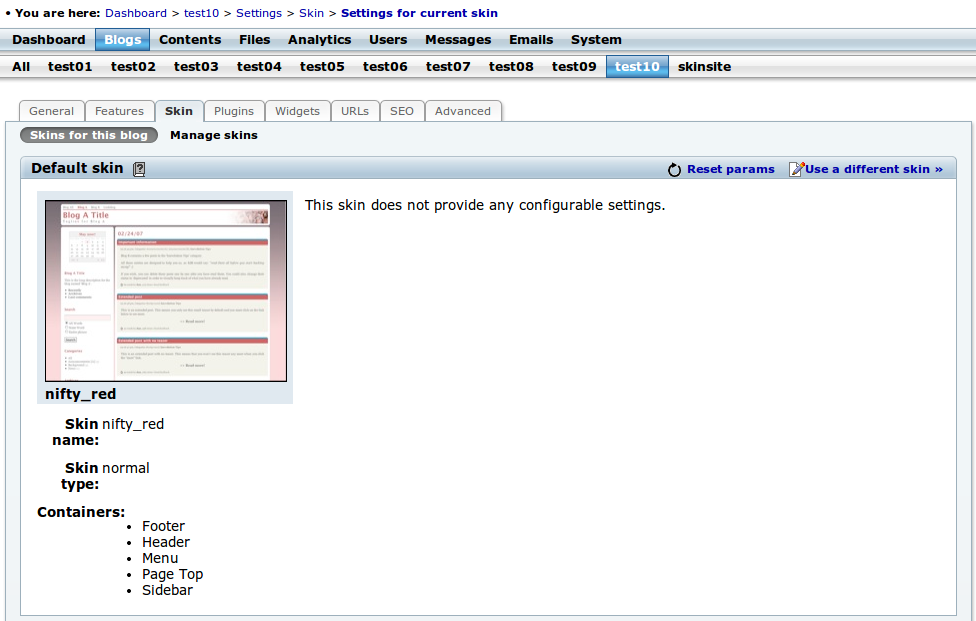The image size is (976, 621).
Task: Switch to blog test07
Action: [x=448, y=67]
